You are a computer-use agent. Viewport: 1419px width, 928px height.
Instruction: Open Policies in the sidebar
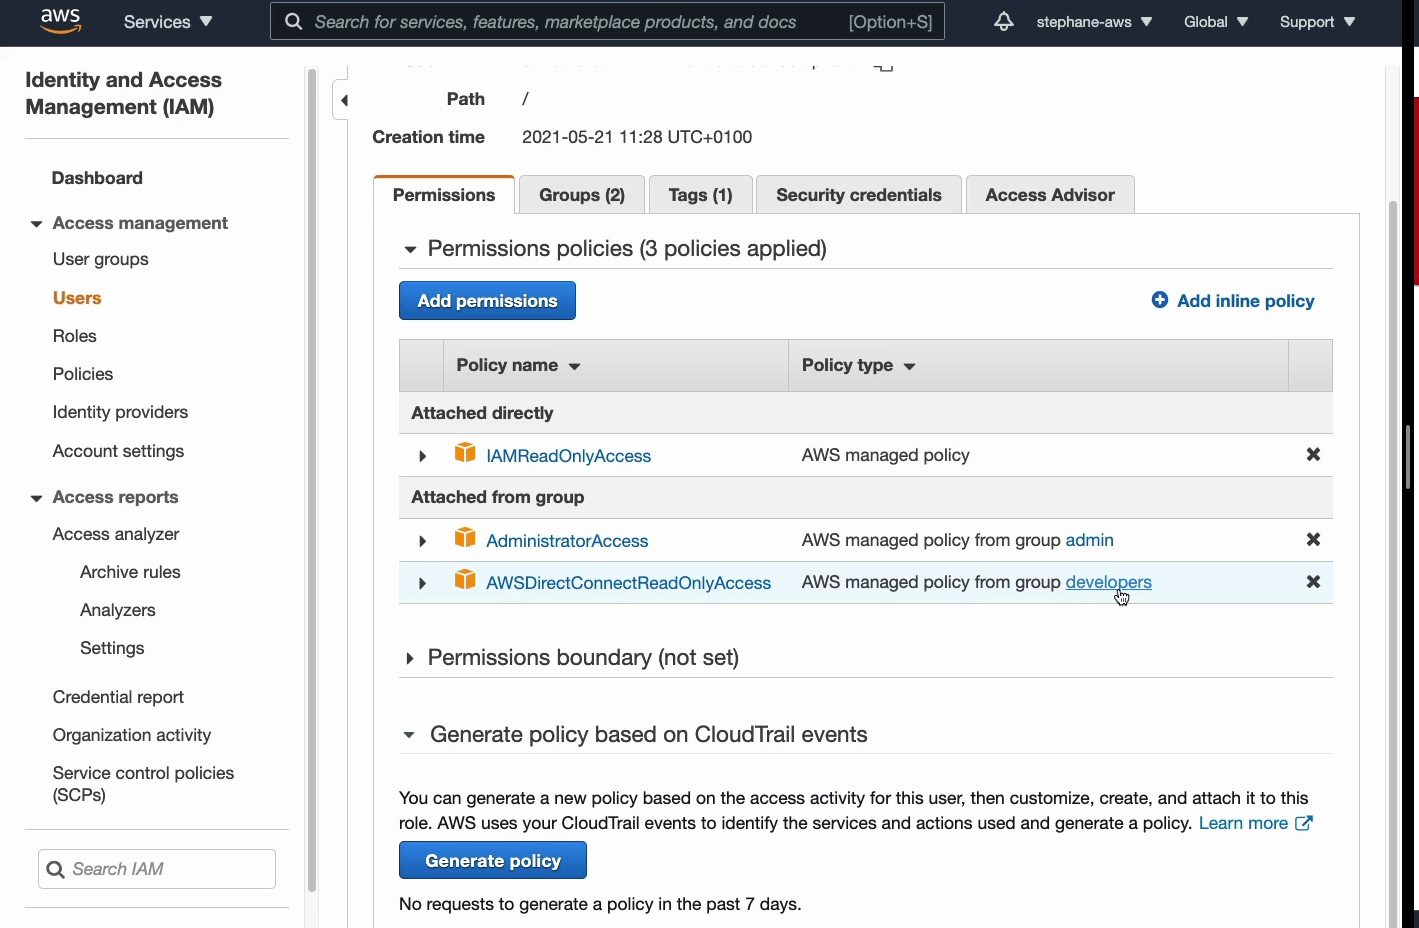point(83,374)
